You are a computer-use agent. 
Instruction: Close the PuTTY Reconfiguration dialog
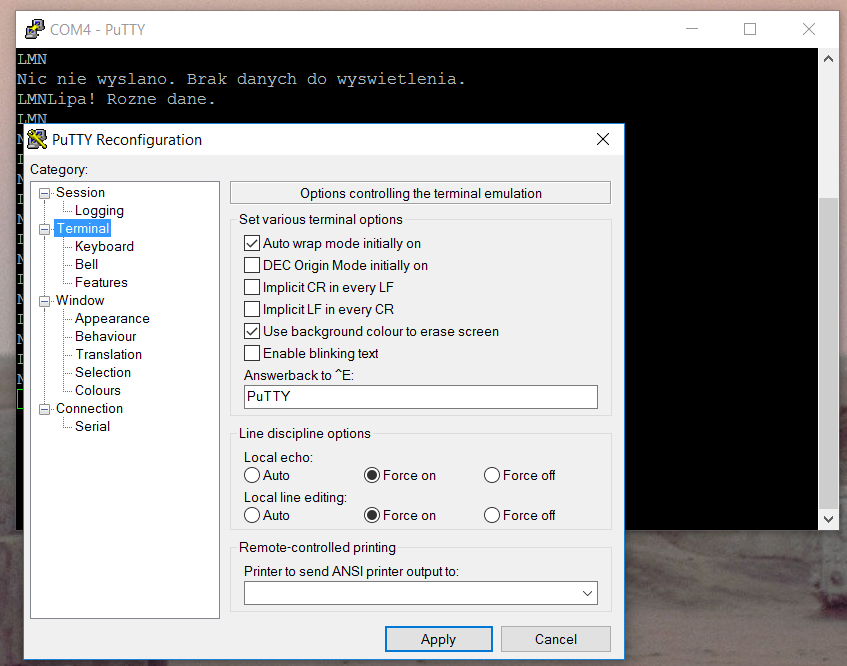603,139
